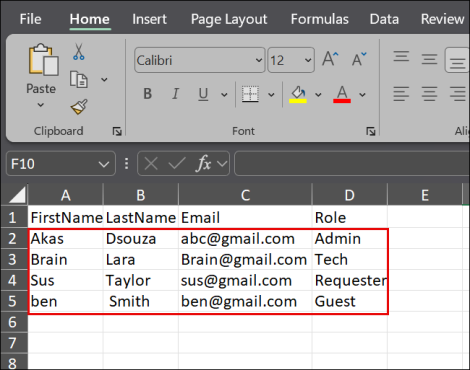
Task: Select column C header
Action: [245, 195]
